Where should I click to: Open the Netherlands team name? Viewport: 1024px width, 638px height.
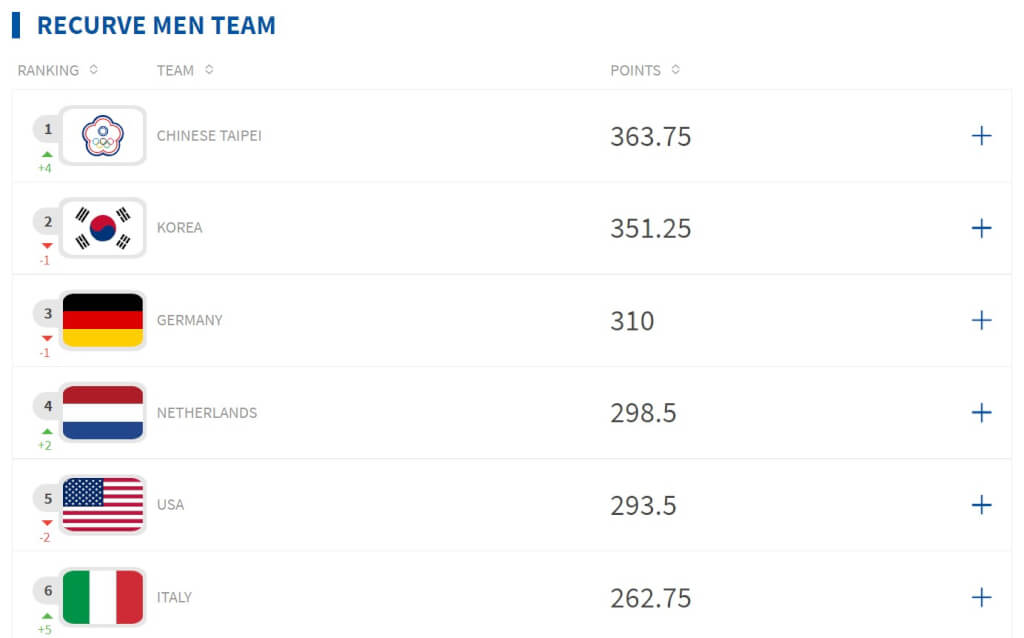pos(206,412)
